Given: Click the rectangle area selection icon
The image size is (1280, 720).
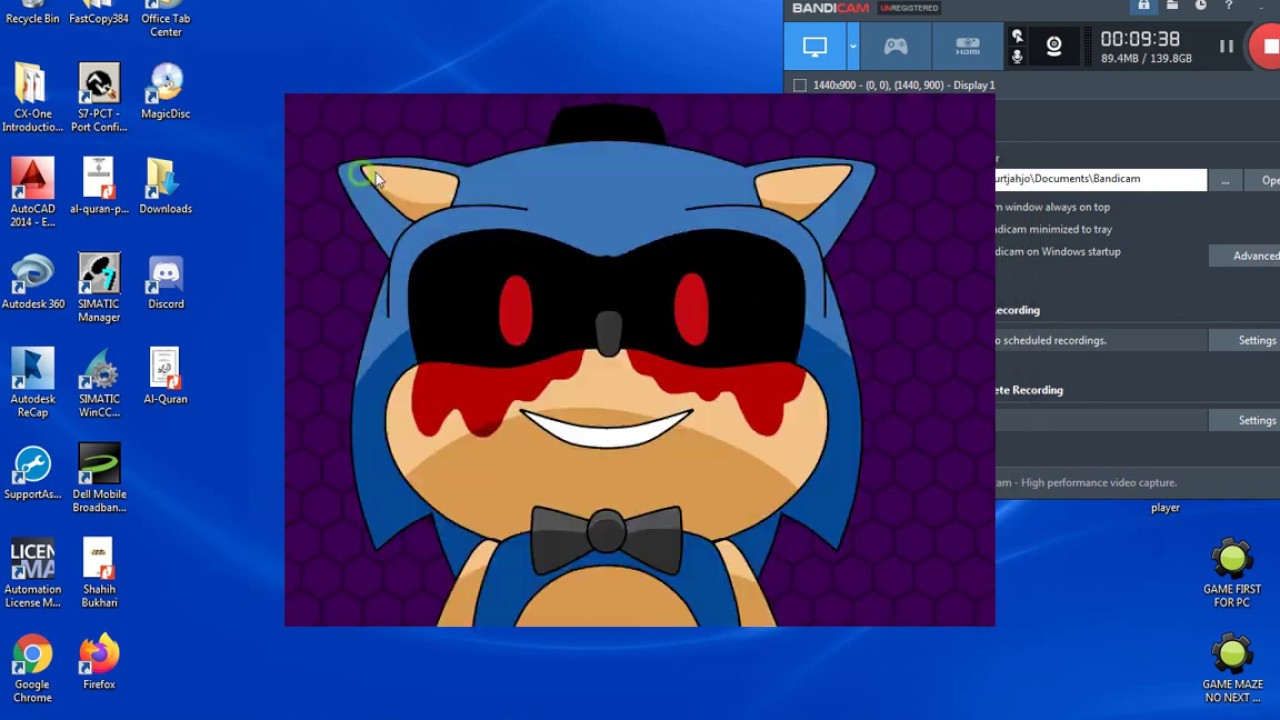Looking at the screenshot, I should pos(799,85).
